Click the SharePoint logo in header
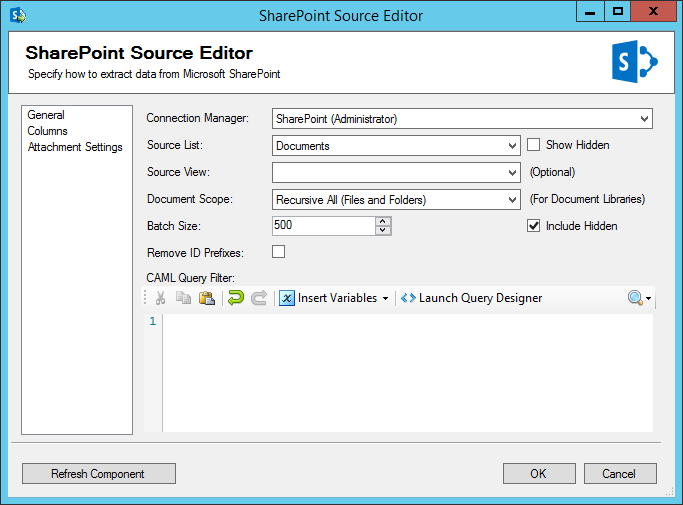This screenshot has height=505, width=683. [635, 61]
